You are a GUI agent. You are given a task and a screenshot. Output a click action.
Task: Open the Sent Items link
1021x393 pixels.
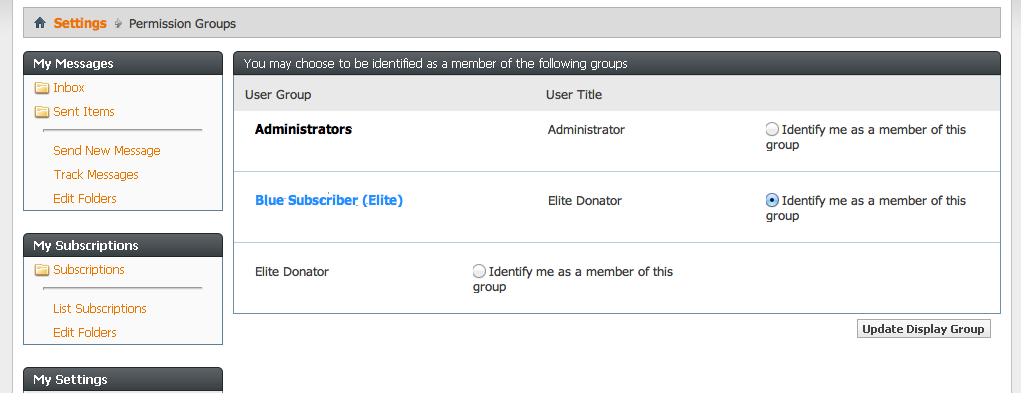(x=84, y=112)
